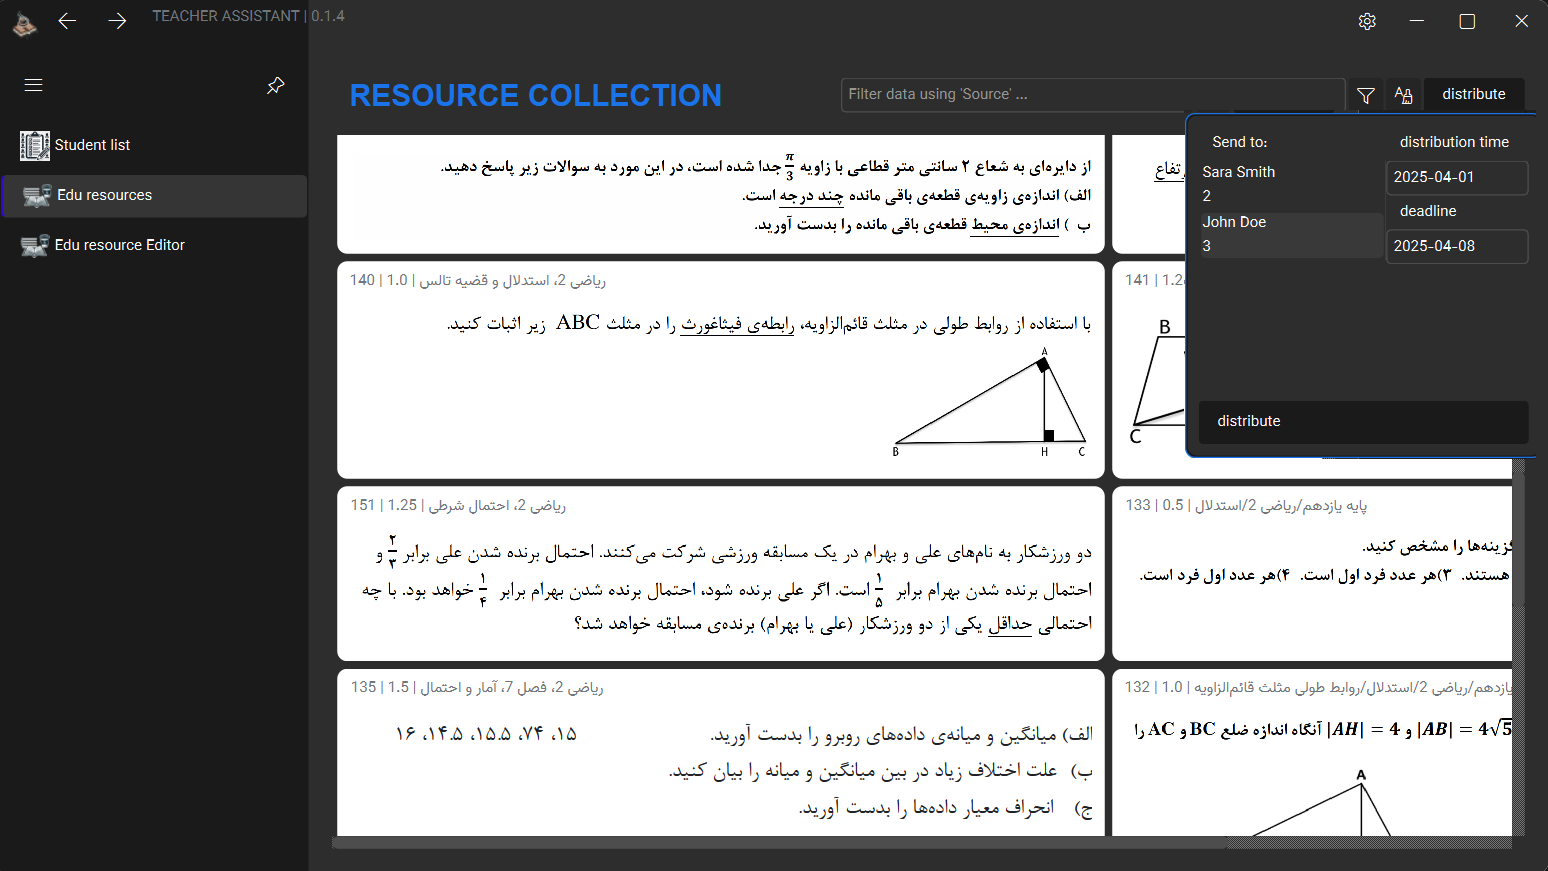Confirm with the bottom distribute button

[x=1363, y=422]
